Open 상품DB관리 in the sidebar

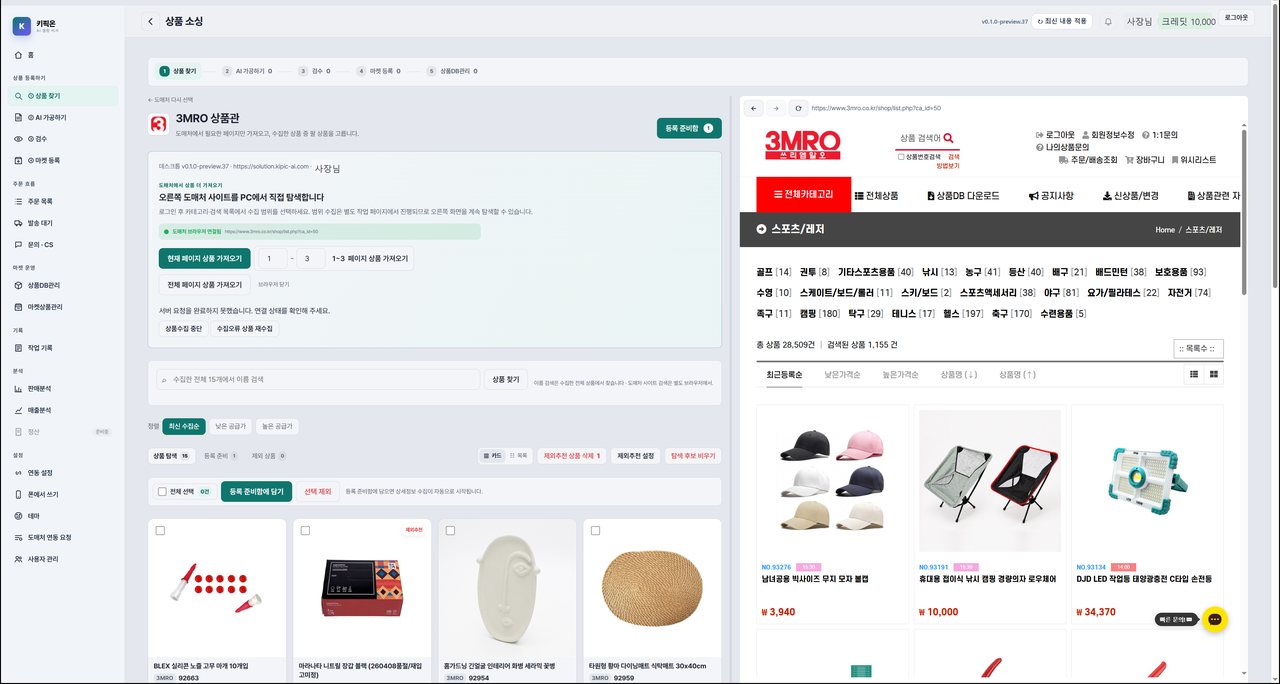[x=62, y=285]
